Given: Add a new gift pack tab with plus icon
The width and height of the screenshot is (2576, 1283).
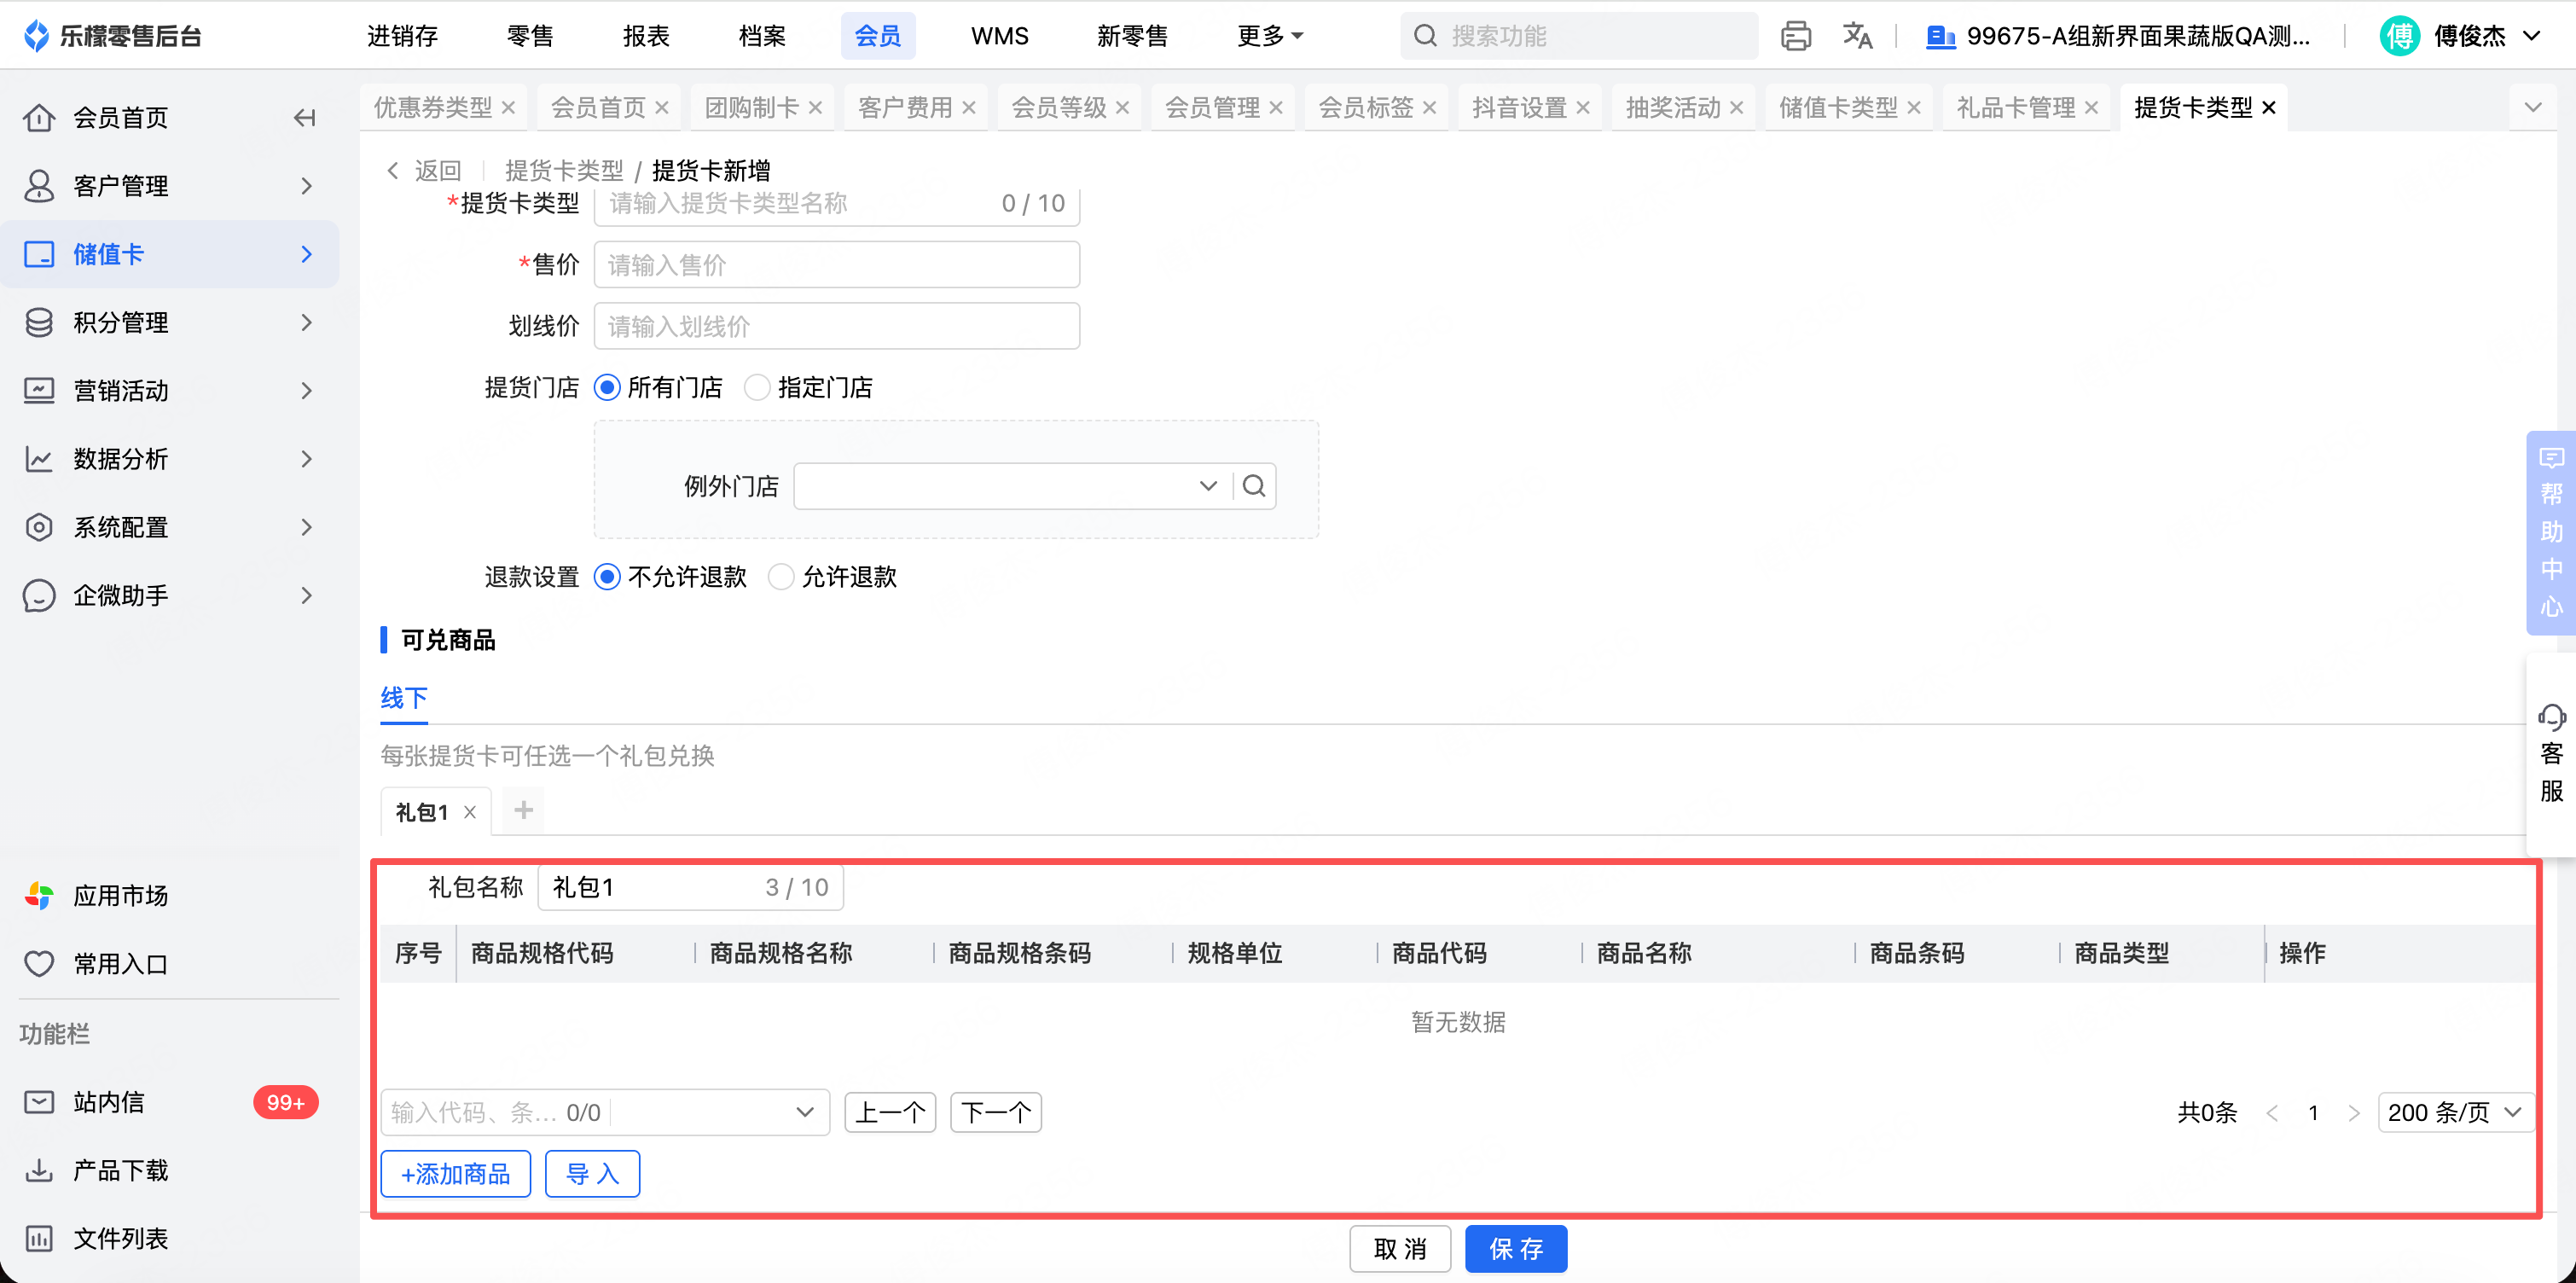Looking at the screenshot, I should pyautogui.click(x=523, y=810).
